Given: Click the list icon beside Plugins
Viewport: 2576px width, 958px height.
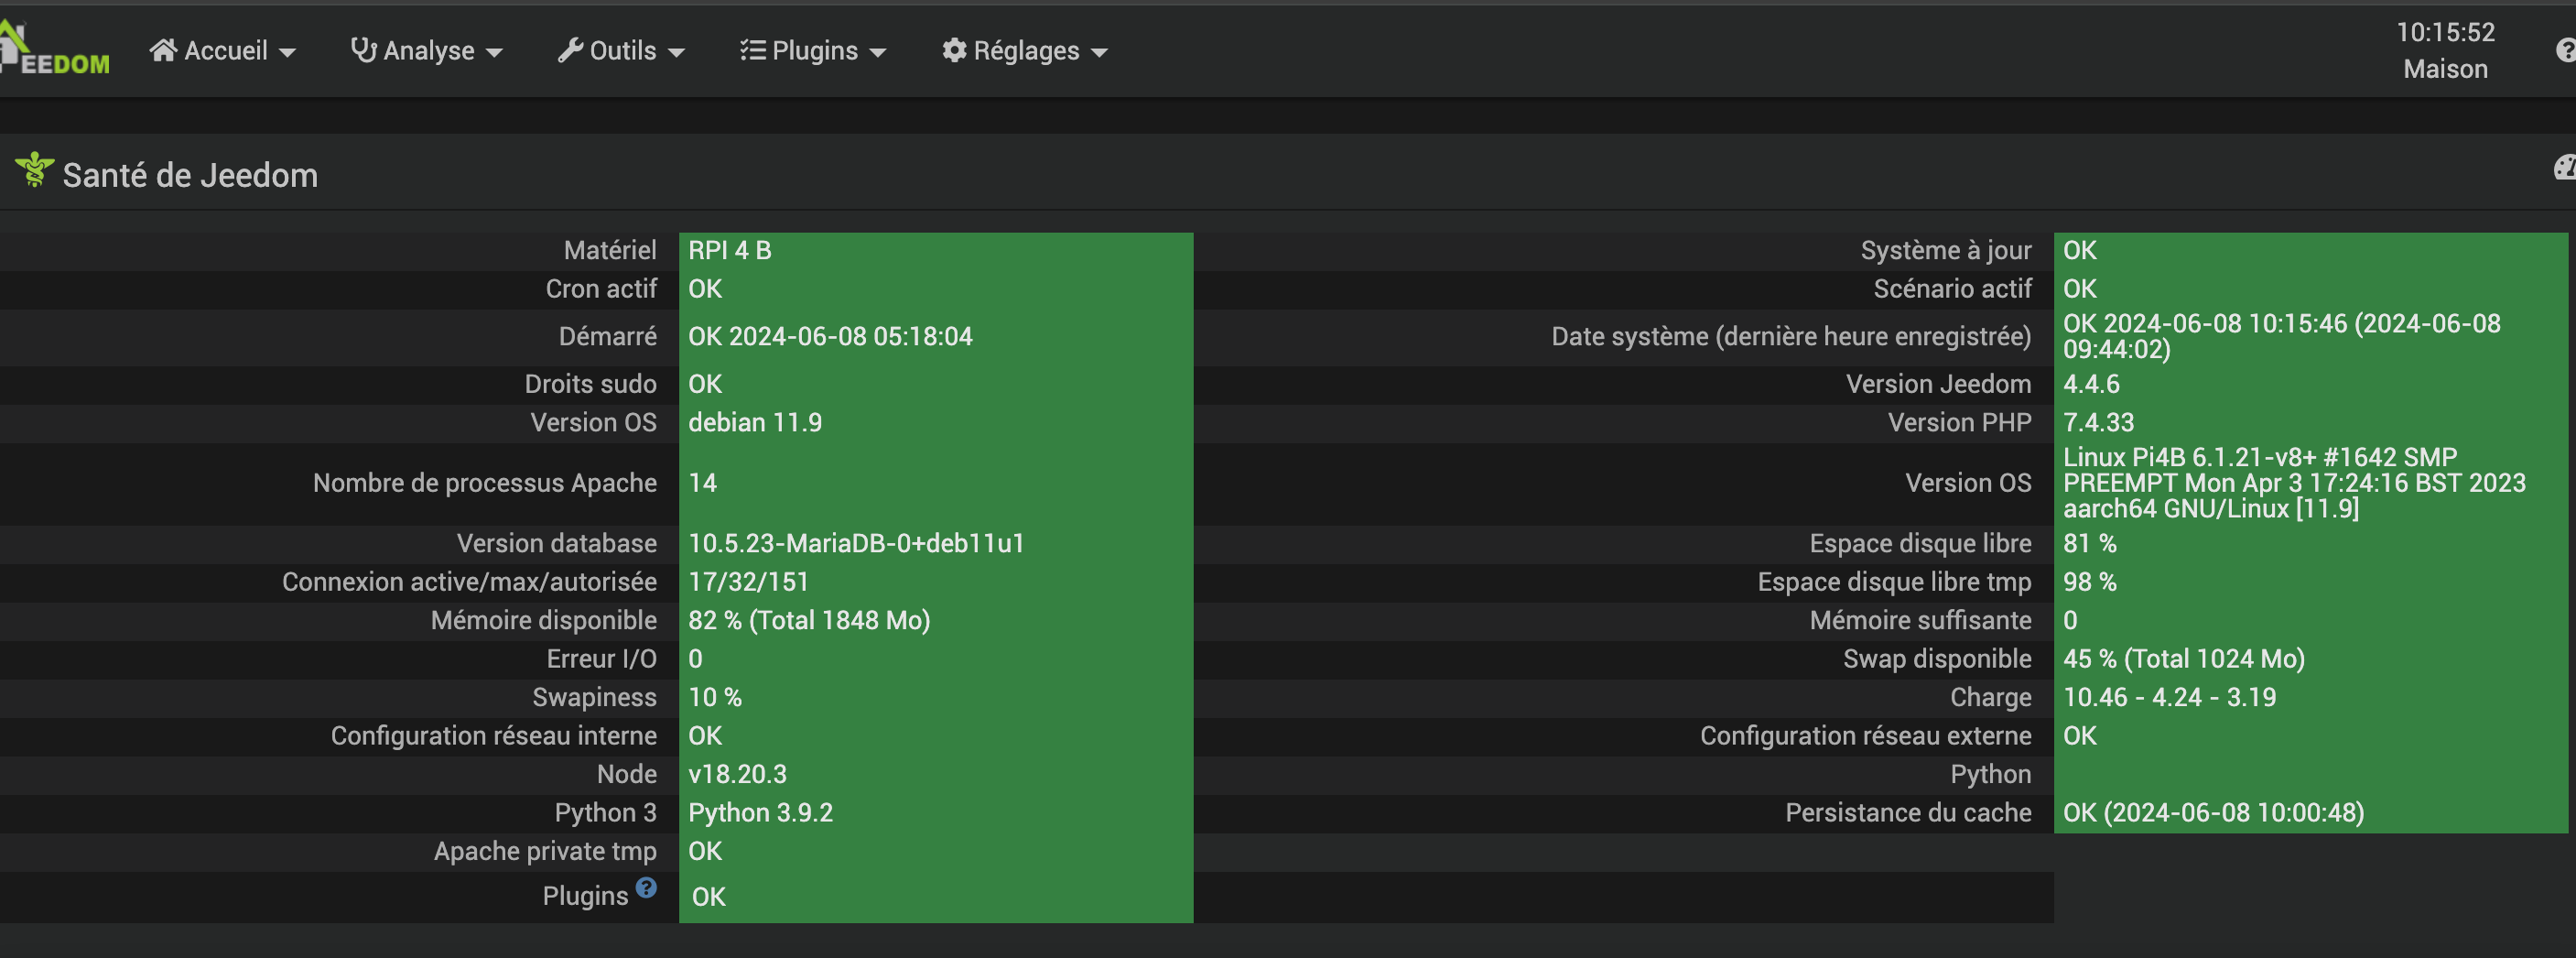Looking at the screenshot, I should point(752,50).
